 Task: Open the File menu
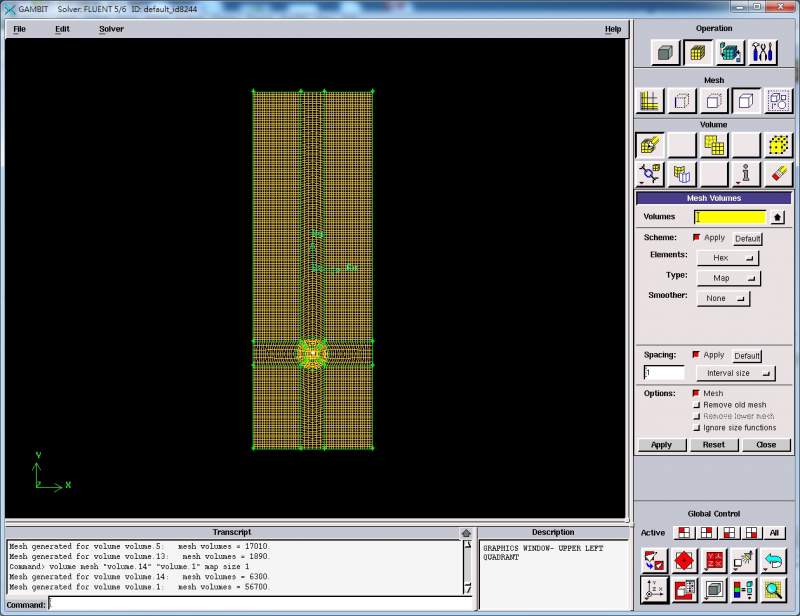click(19, 29)
